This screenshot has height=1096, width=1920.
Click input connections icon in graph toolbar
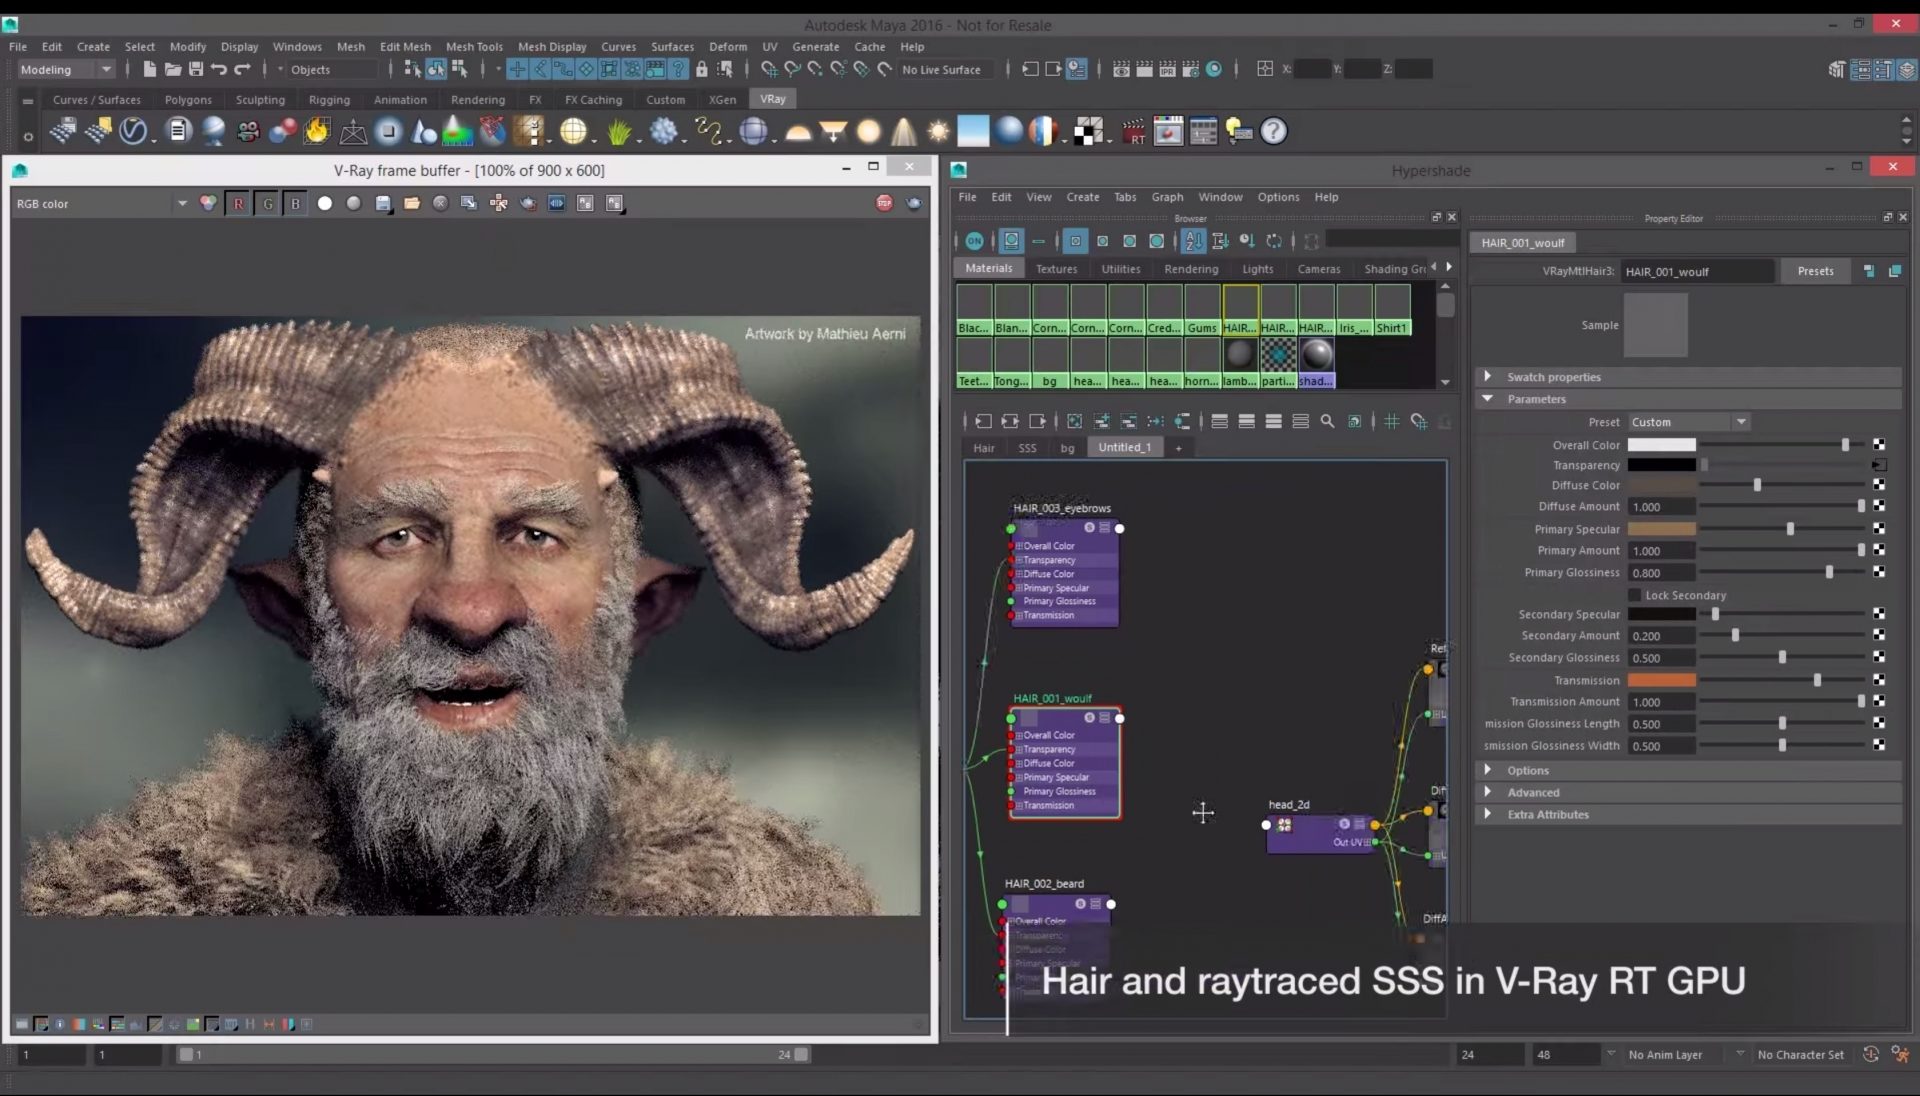pyautogui.click(x=983, y=421)
